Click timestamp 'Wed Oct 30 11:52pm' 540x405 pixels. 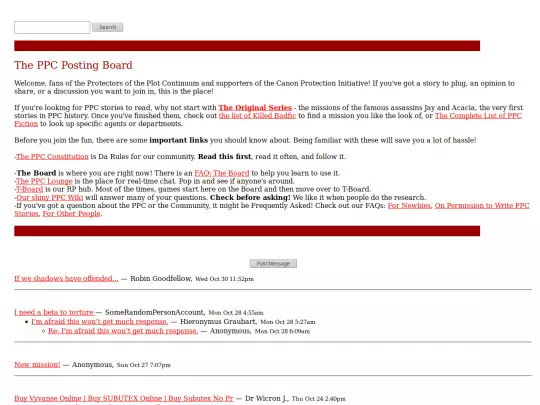[x=225, y=279]
